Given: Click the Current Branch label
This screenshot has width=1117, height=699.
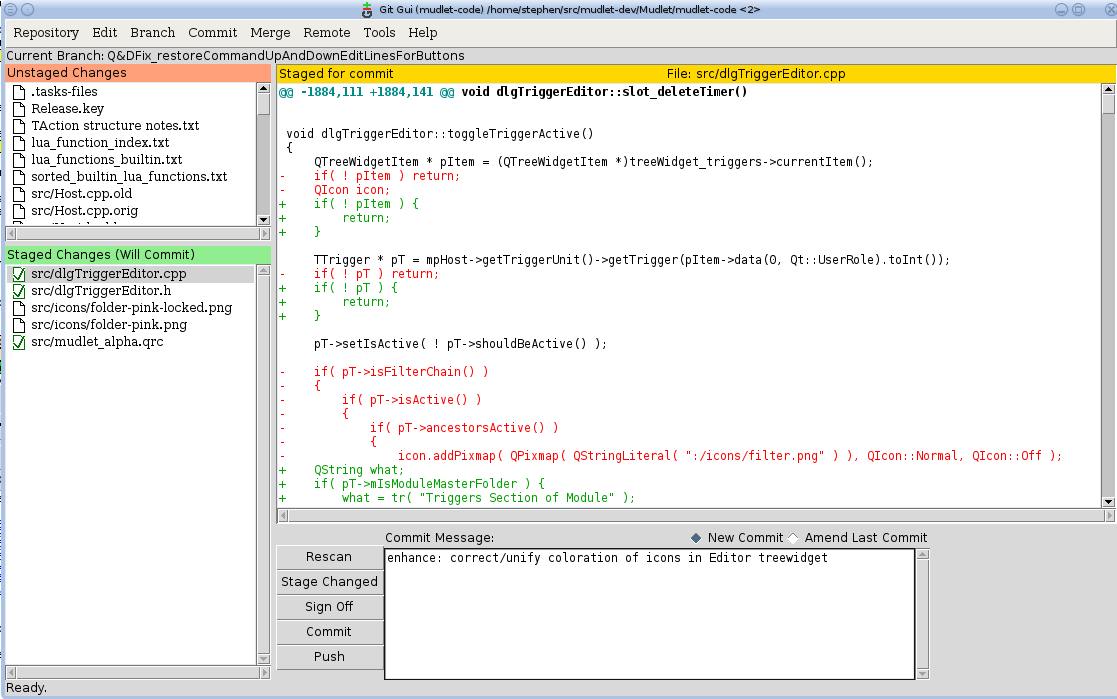Looking at the screenshot, I should 235,56.
